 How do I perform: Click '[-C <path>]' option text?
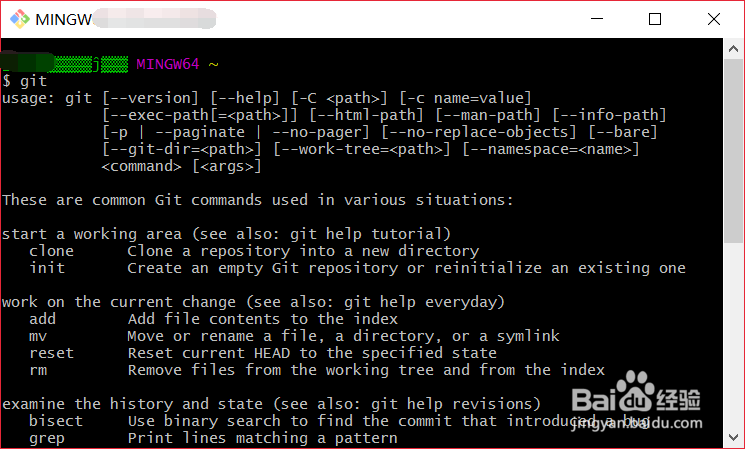click(339, 98)
